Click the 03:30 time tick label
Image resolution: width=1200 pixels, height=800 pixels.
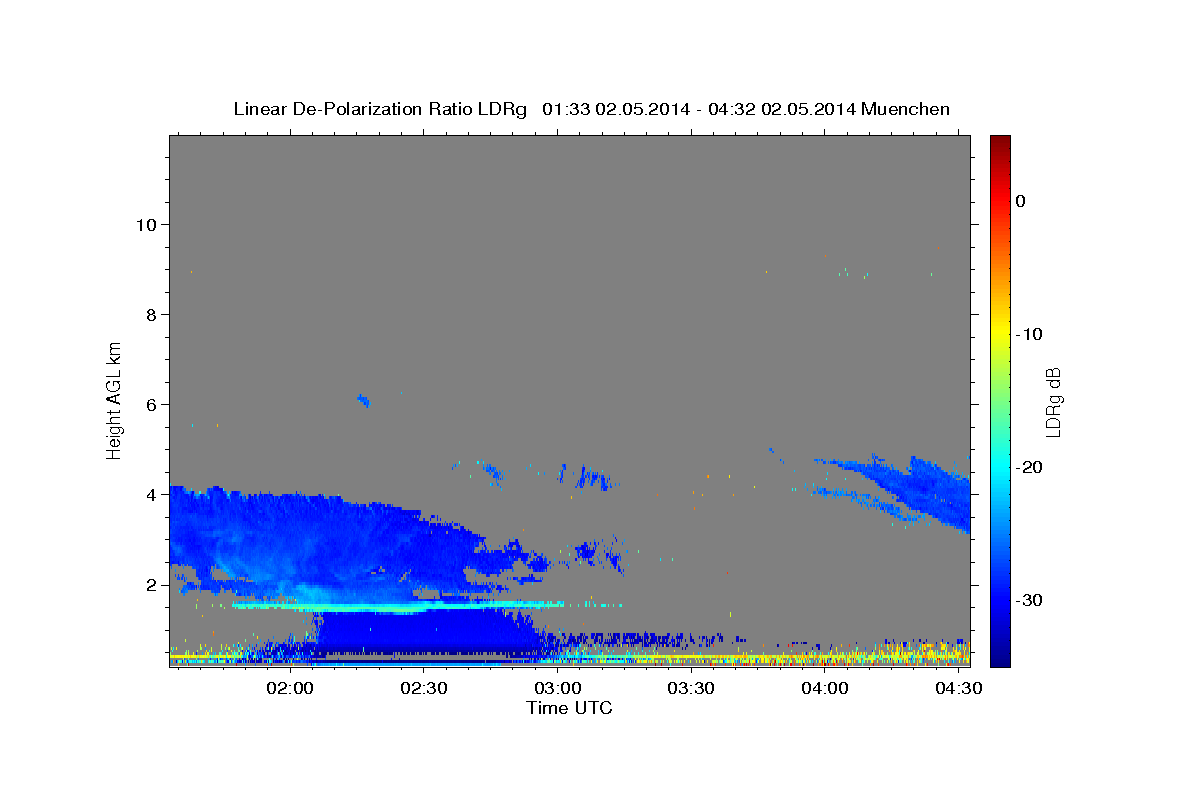[690, 689]
